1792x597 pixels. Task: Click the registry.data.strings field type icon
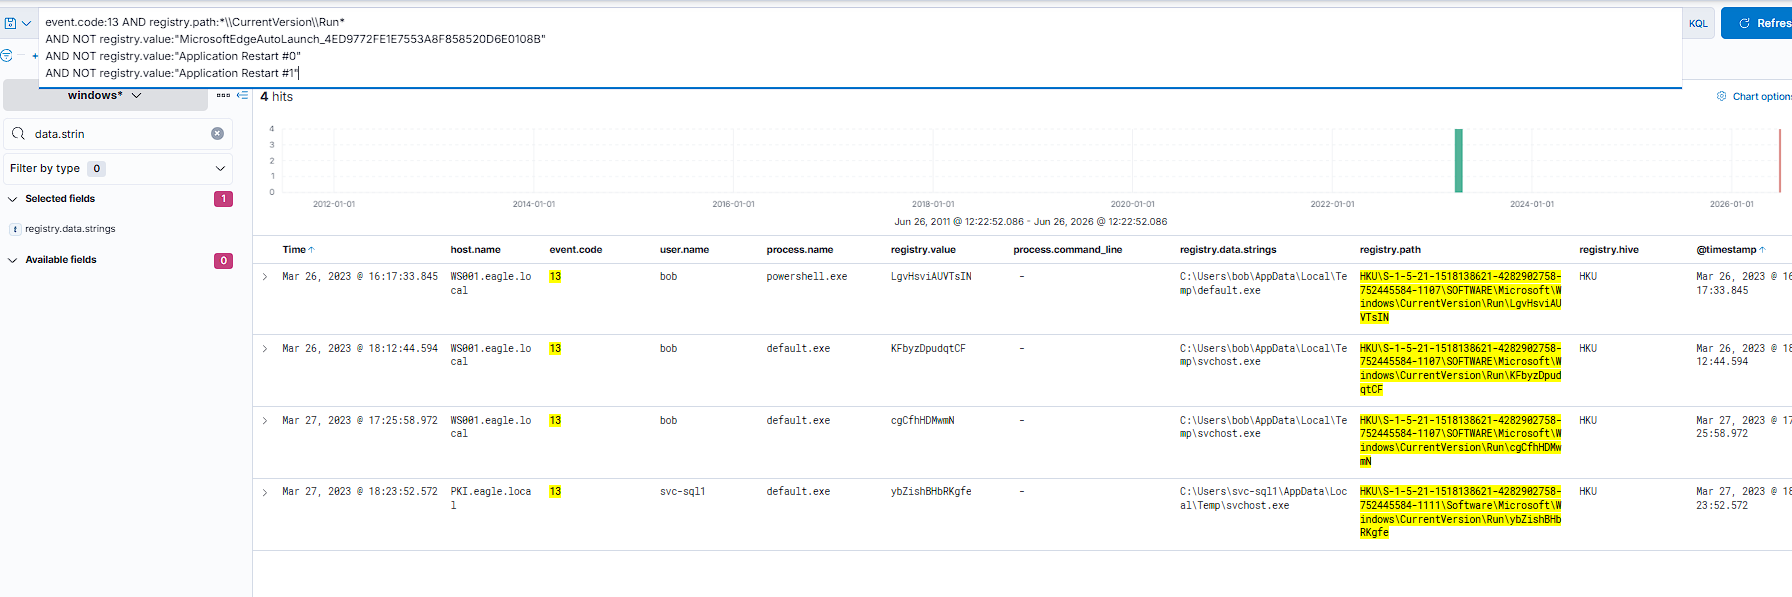[x=15, y=229]
